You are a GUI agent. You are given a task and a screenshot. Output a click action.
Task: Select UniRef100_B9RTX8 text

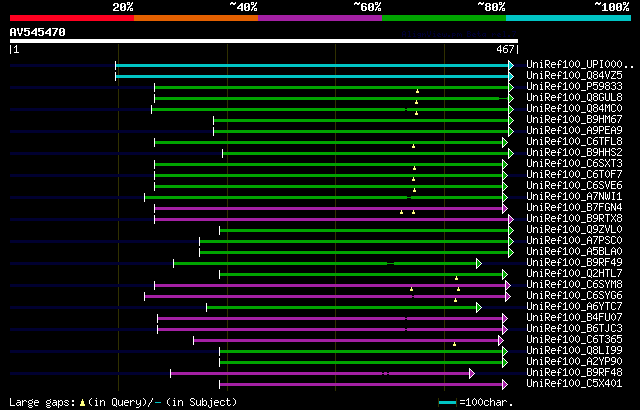click(x=574, y=219)
